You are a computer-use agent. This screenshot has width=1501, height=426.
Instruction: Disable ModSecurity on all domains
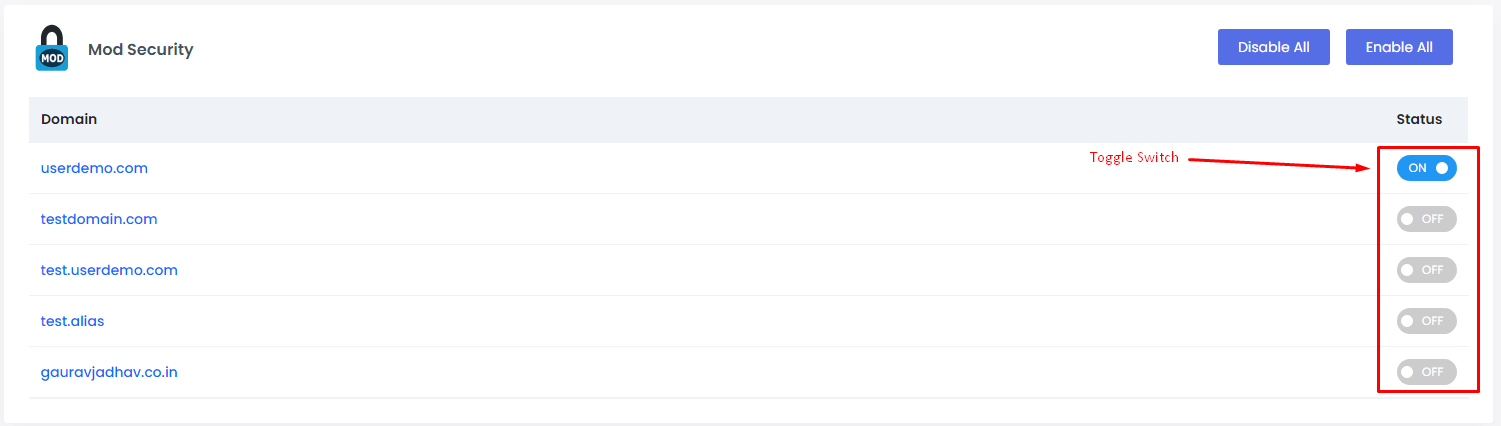click(x=1273, y=47)
